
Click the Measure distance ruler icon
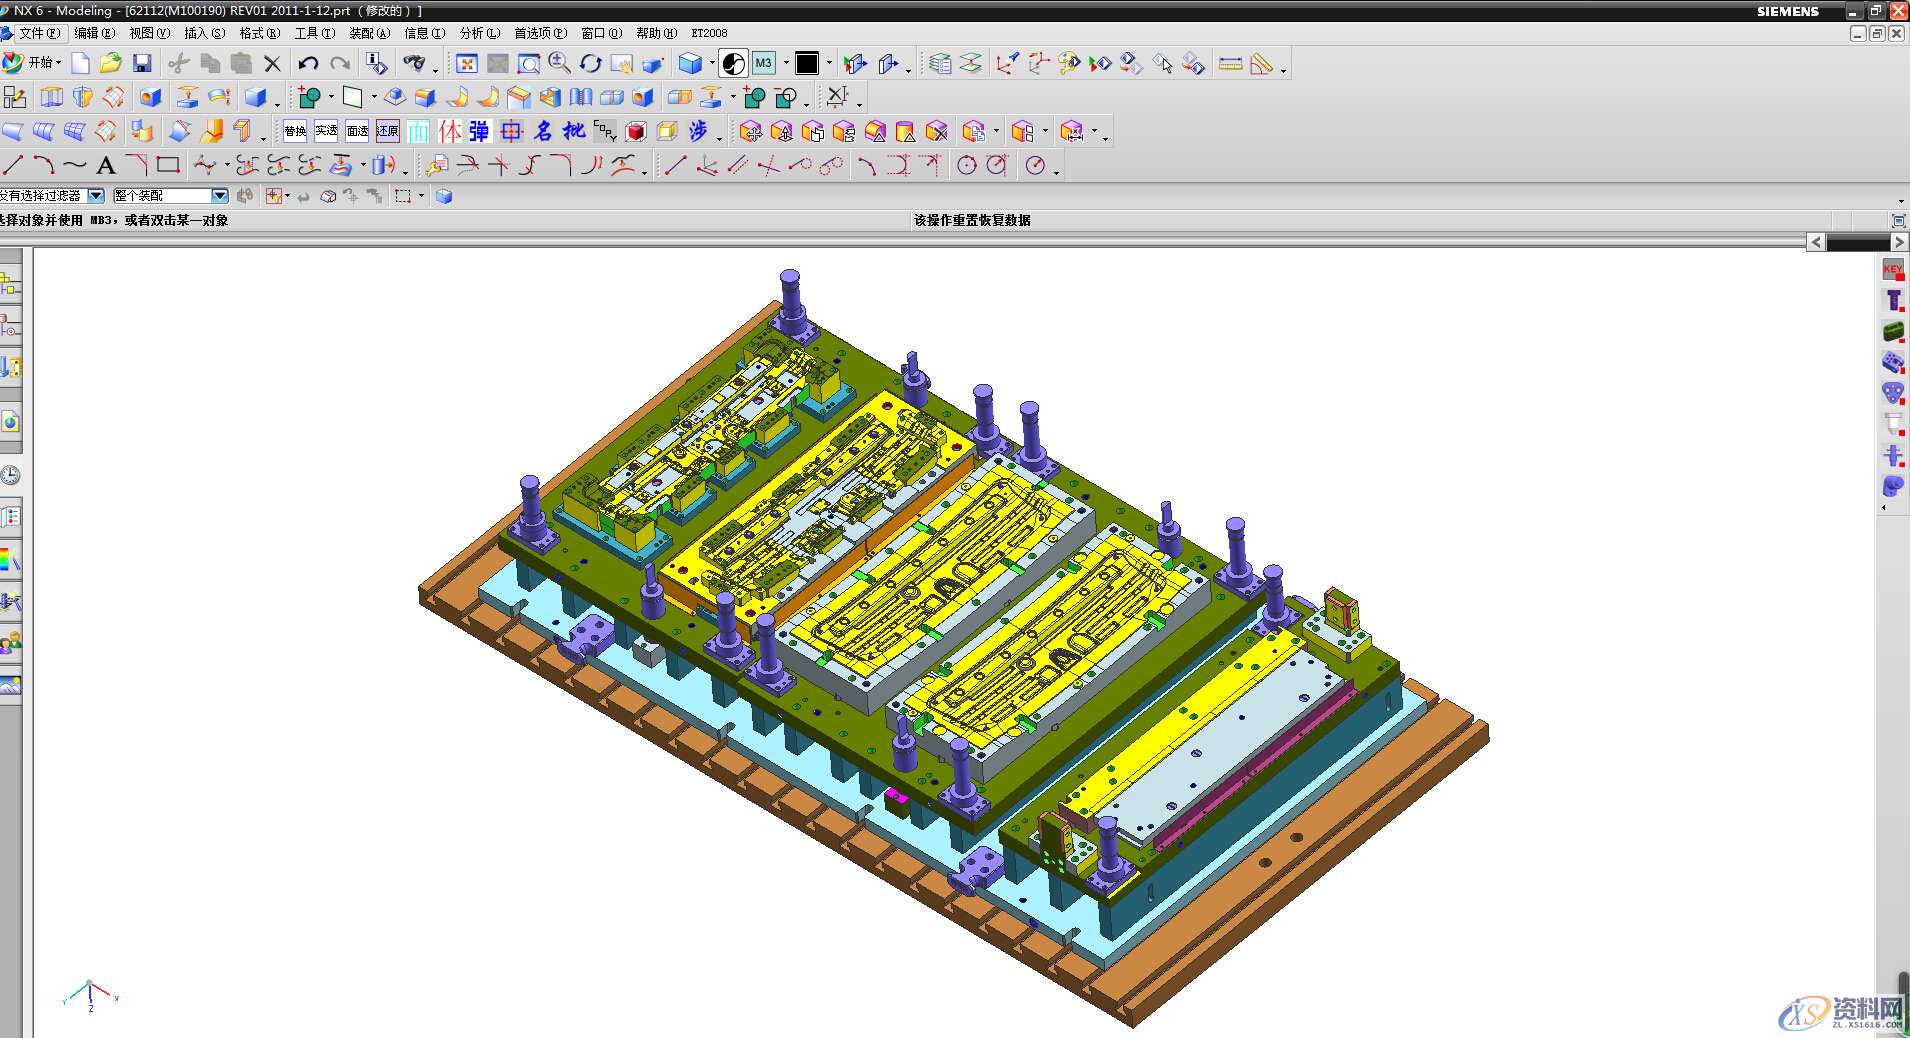click(x=1231, y=64)
